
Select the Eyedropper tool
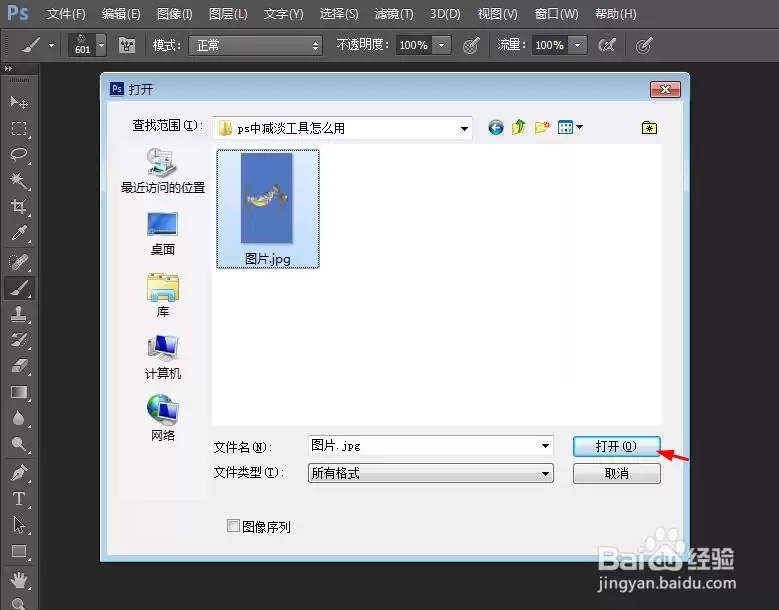(x=19, y=232)
